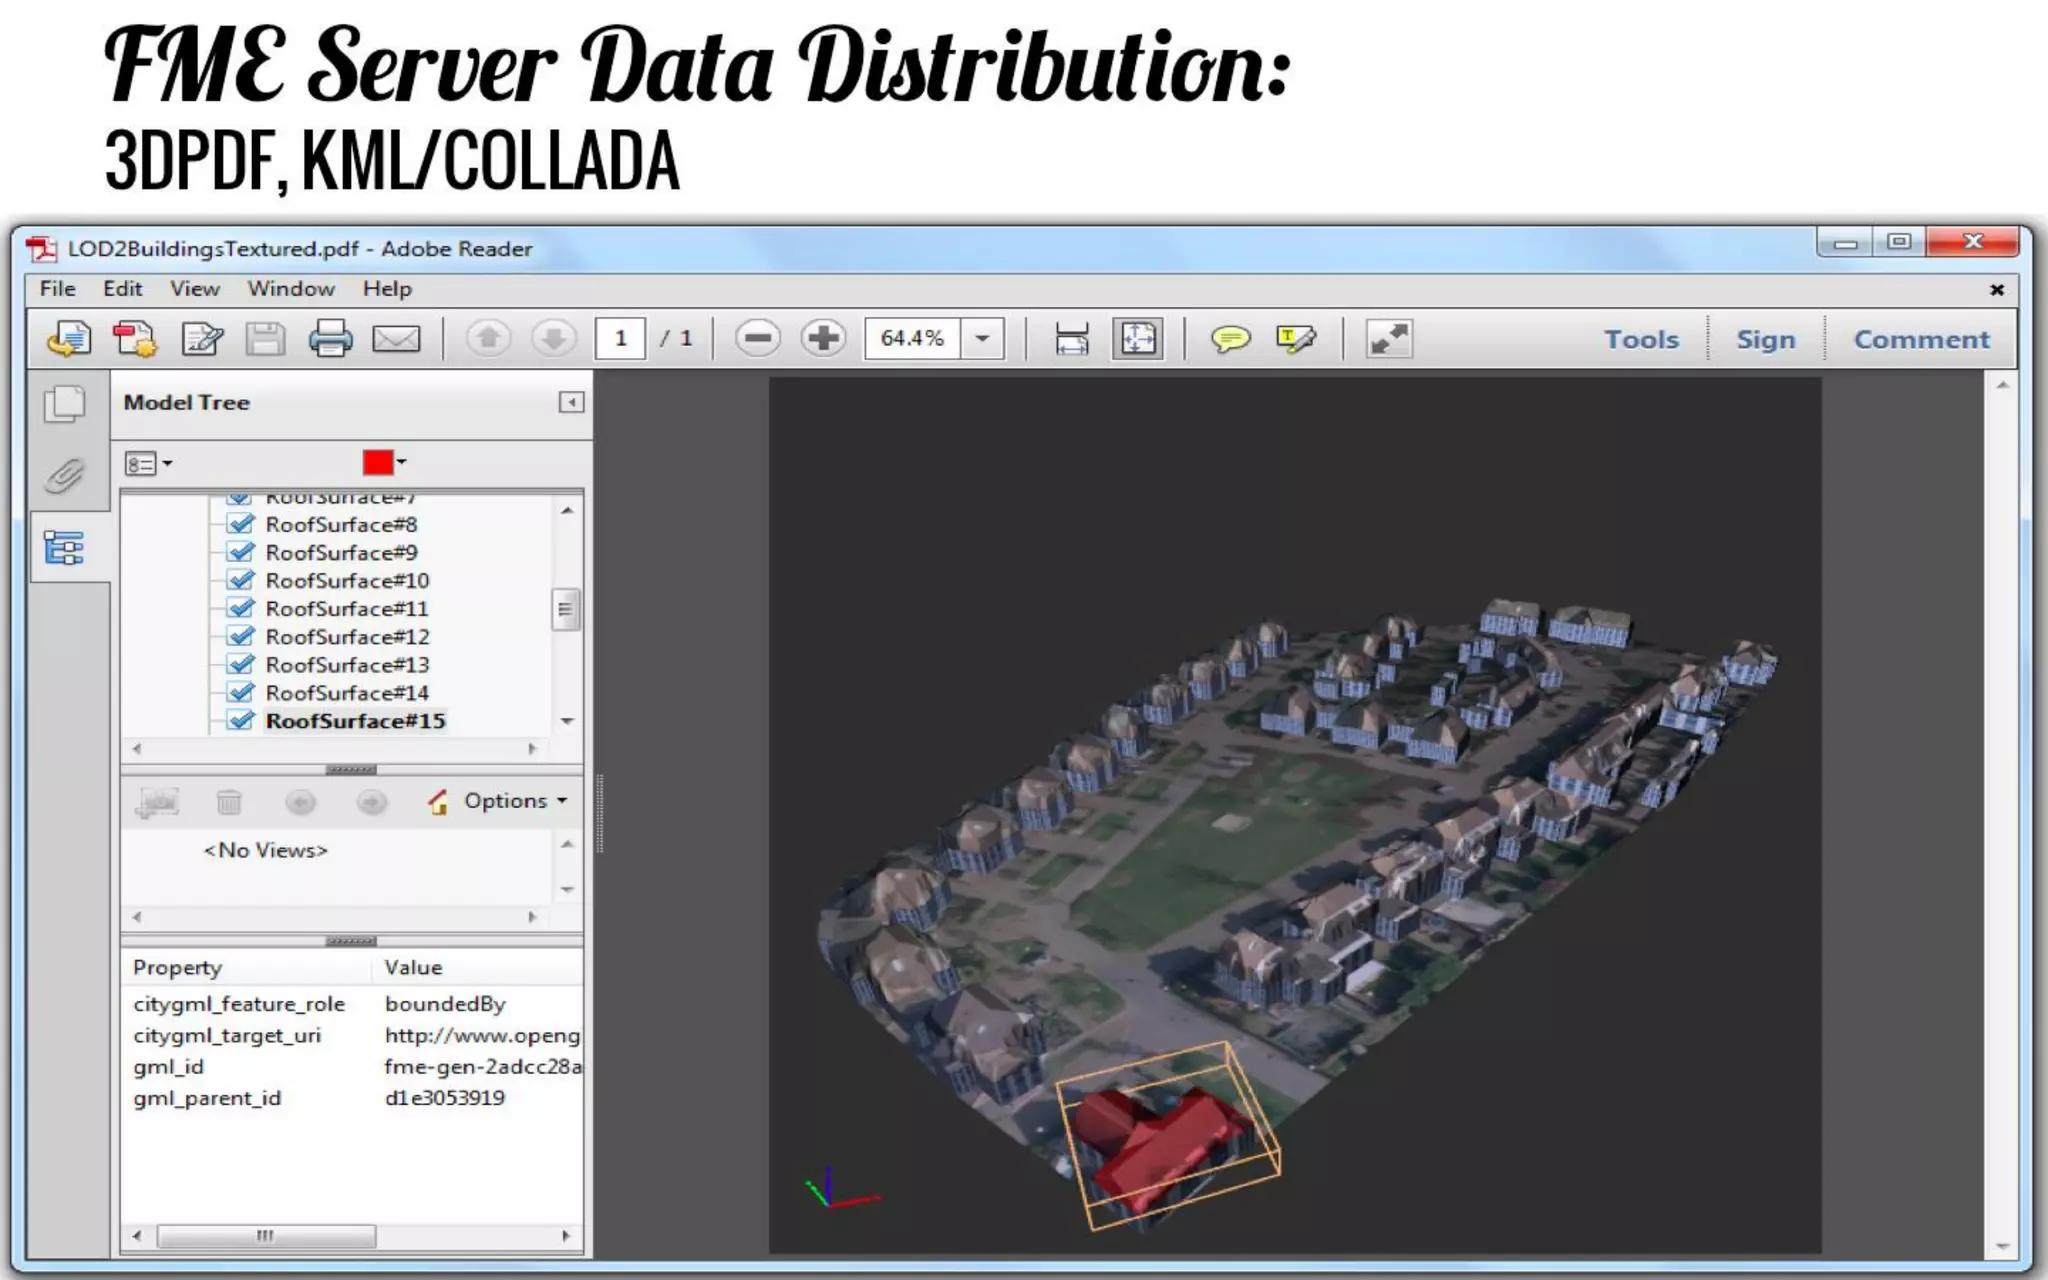This screenshot has height=1280, width=2048.
Task: Select the Fit Width scrolling icon
Action: point(1072,339)
